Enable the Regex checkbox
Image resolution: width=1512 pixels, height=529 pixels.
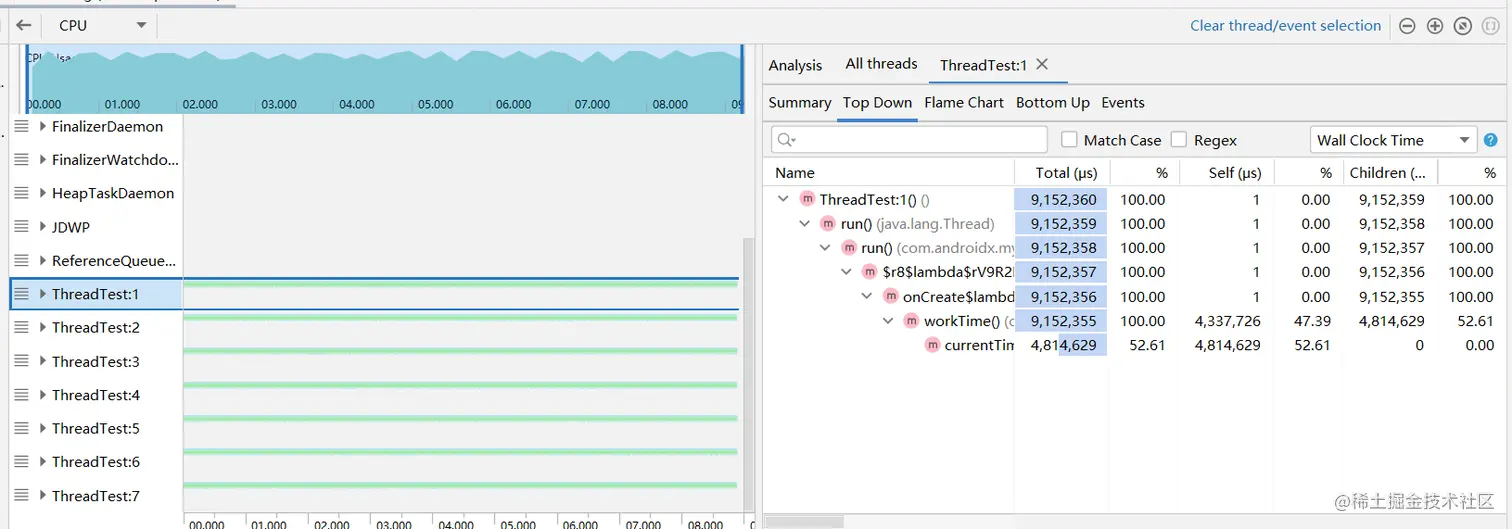pos(1179,141)
